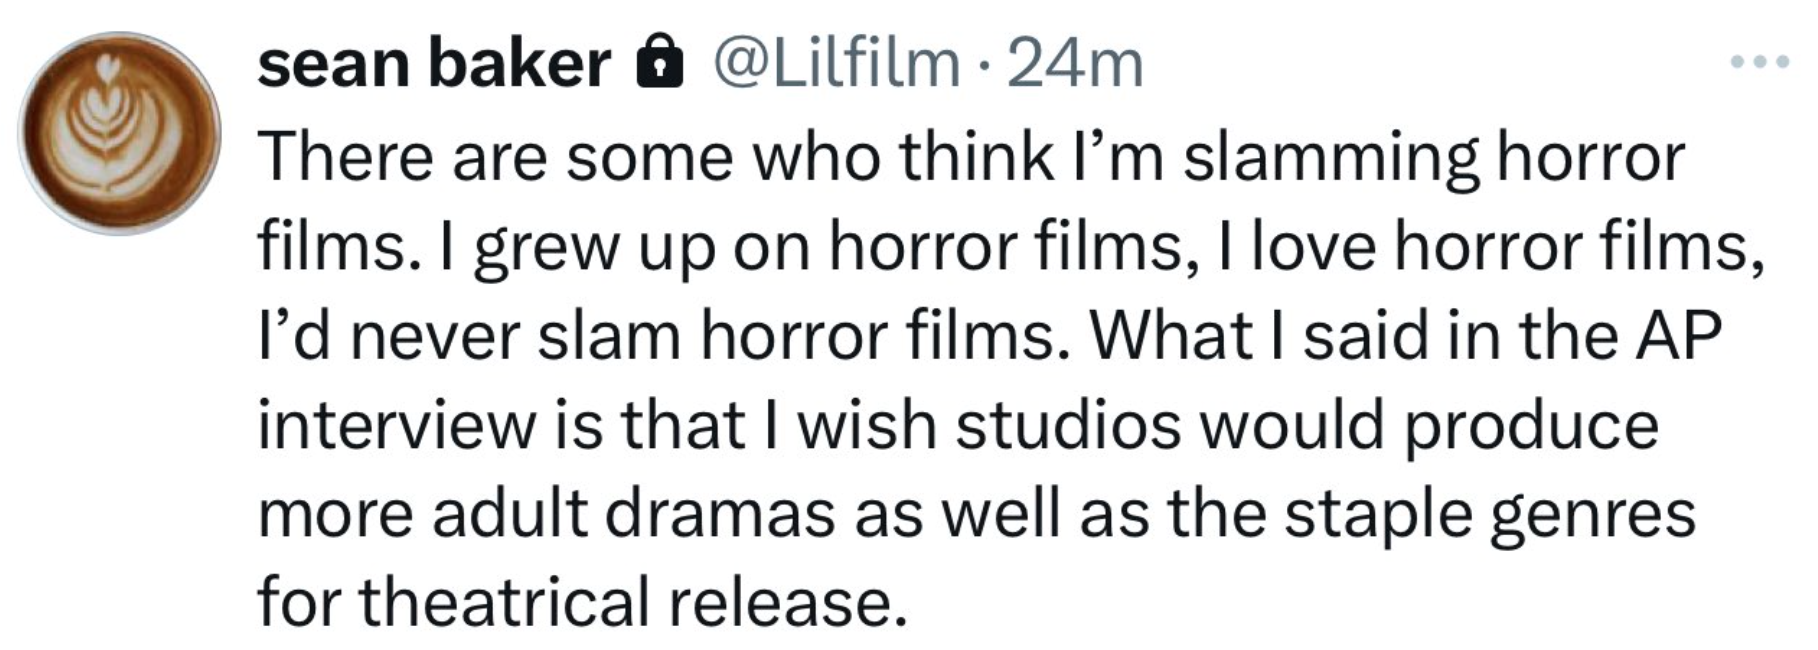
Task: Click the words 'theatrical release' in tweet
Action: coord(633,603)
